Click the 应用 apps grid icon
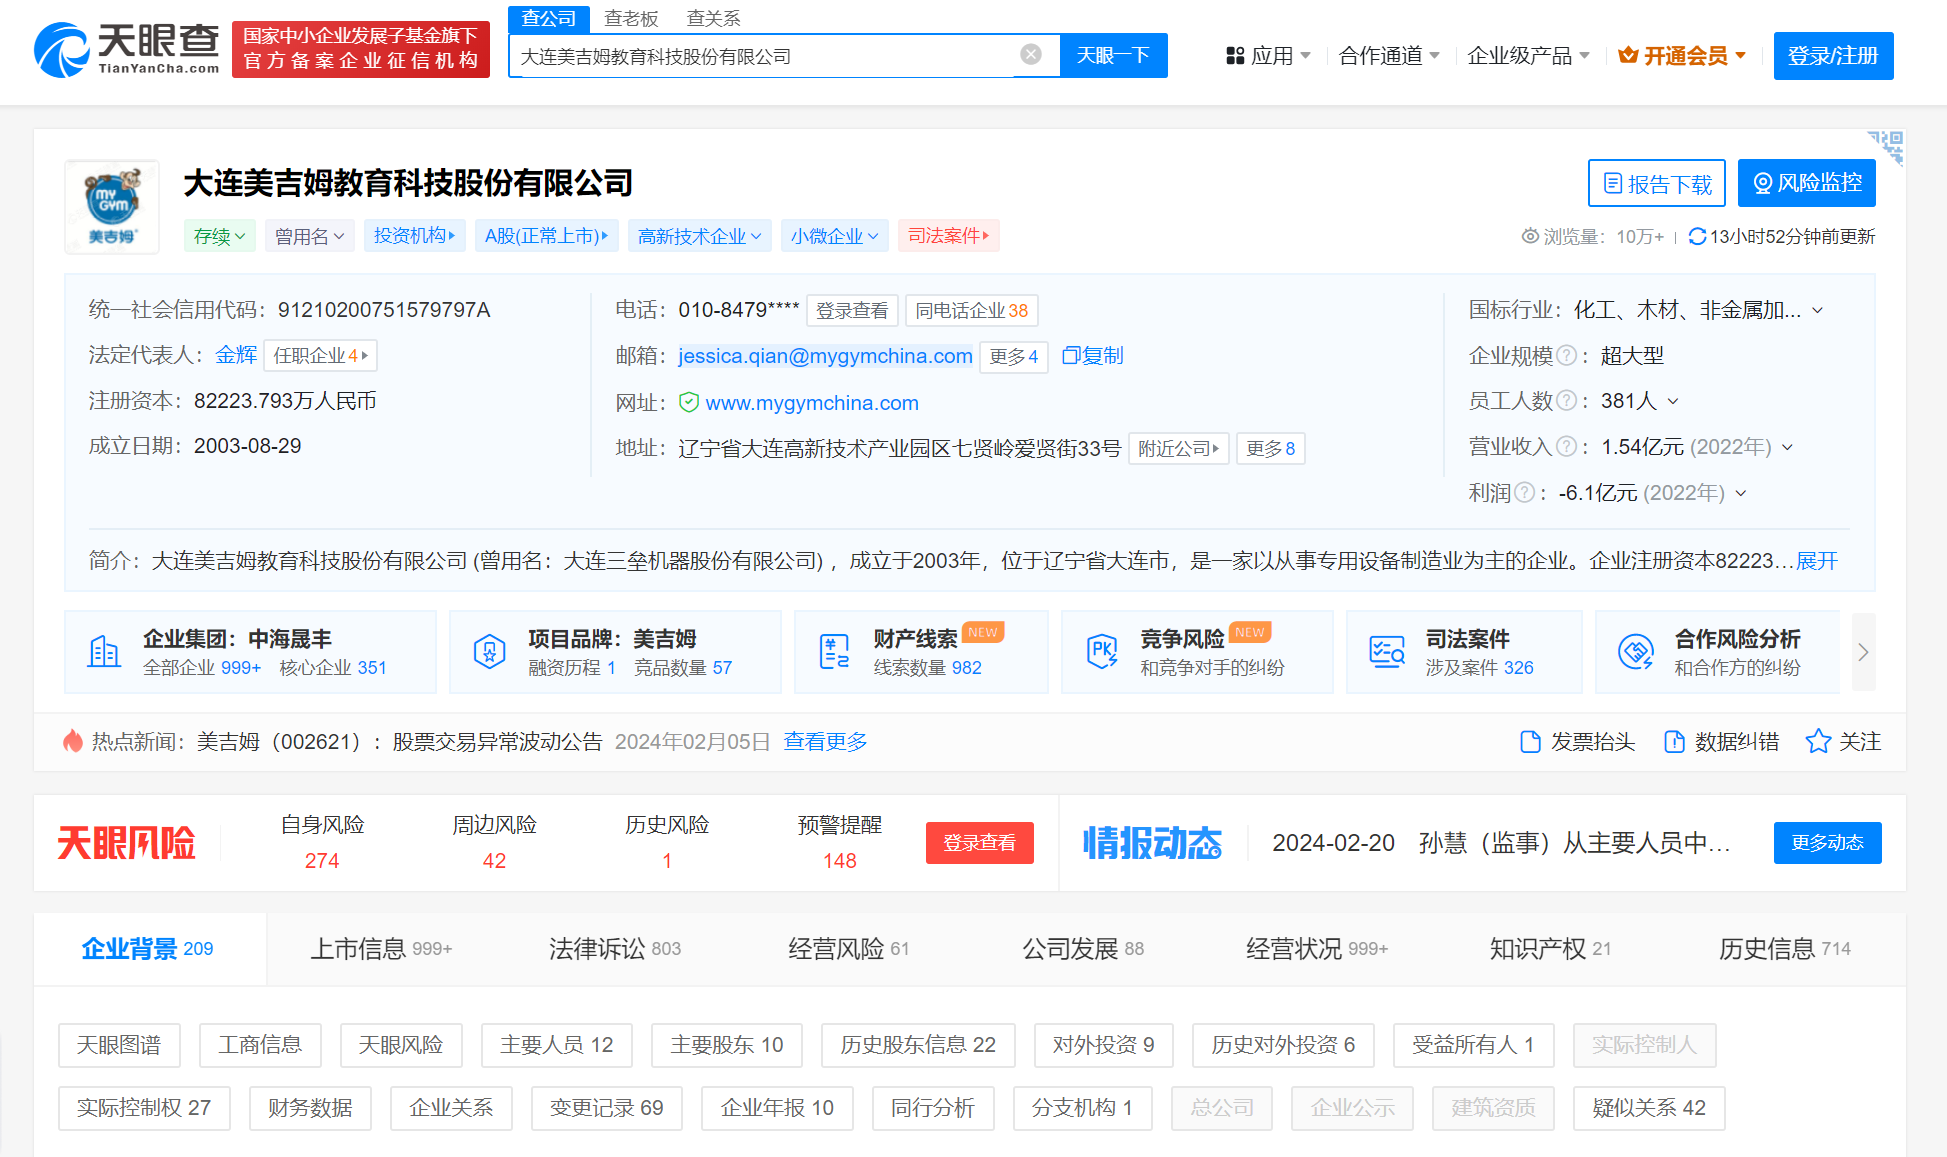Screen dimensions: 1947x1157 1235,56
